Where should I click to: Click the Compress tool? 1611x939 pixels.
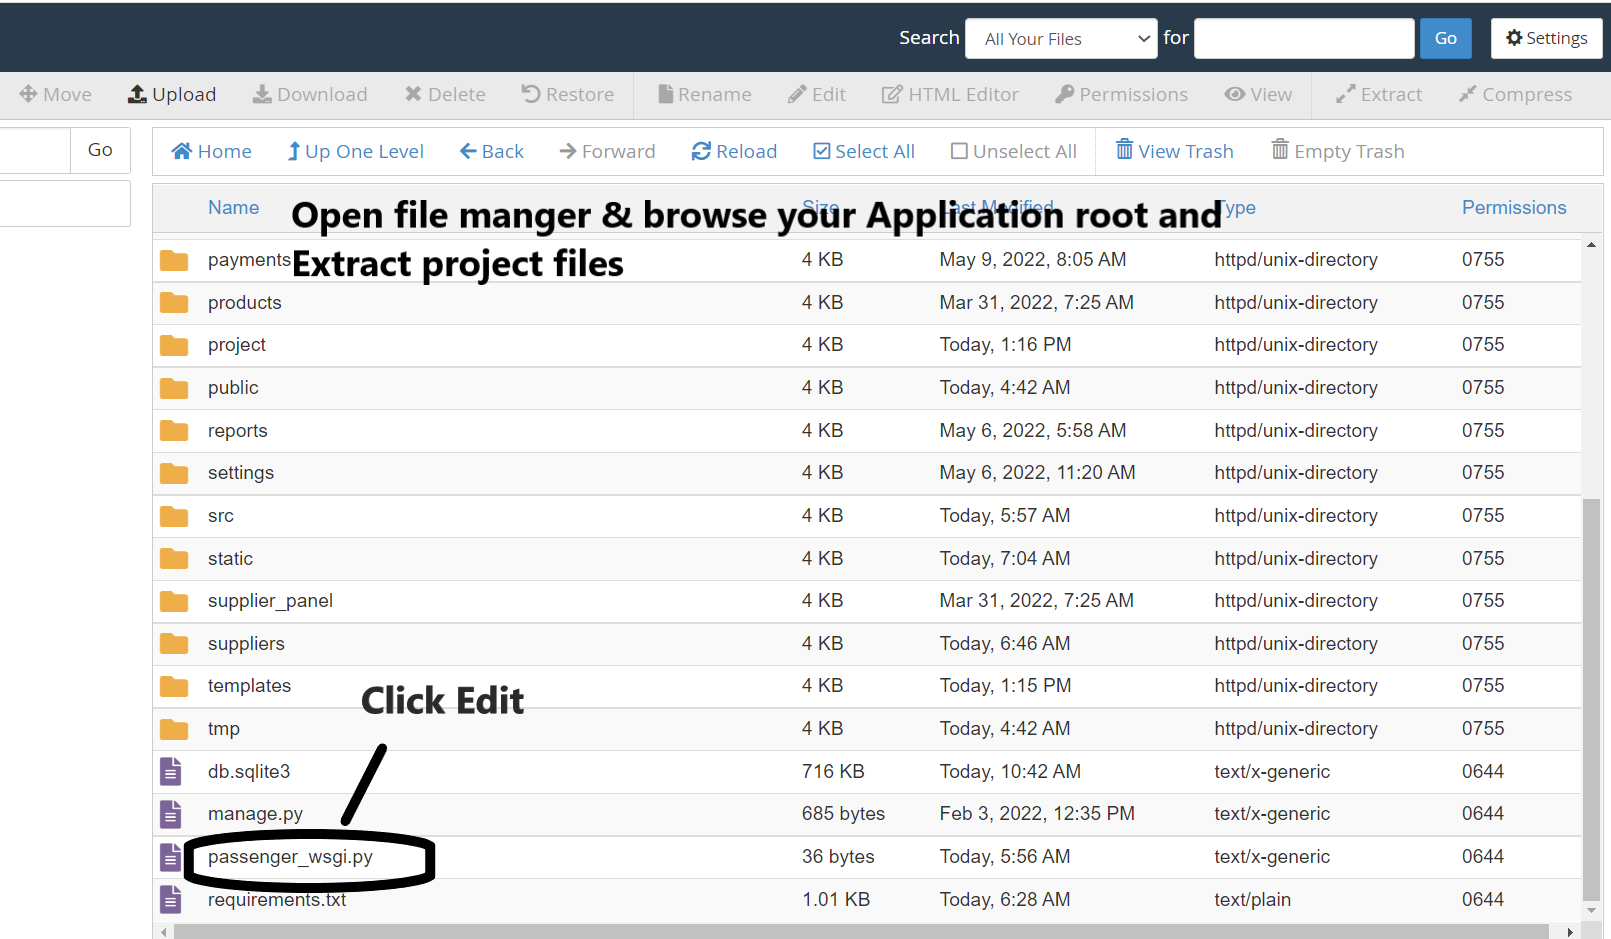(x=1515, y=94)
